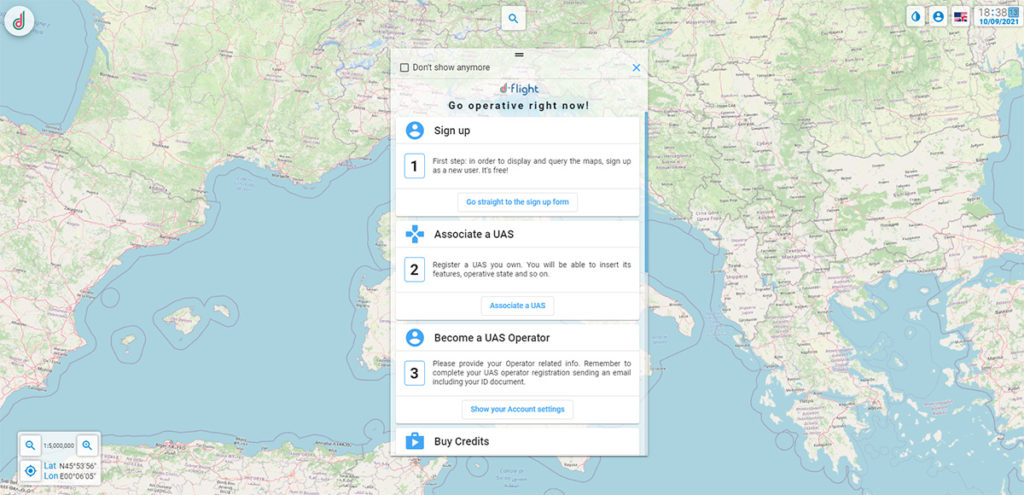The width and height of the screenshot is (1024, 495).
Task: Open the map search magnifier button
Action: coord(513,18)
